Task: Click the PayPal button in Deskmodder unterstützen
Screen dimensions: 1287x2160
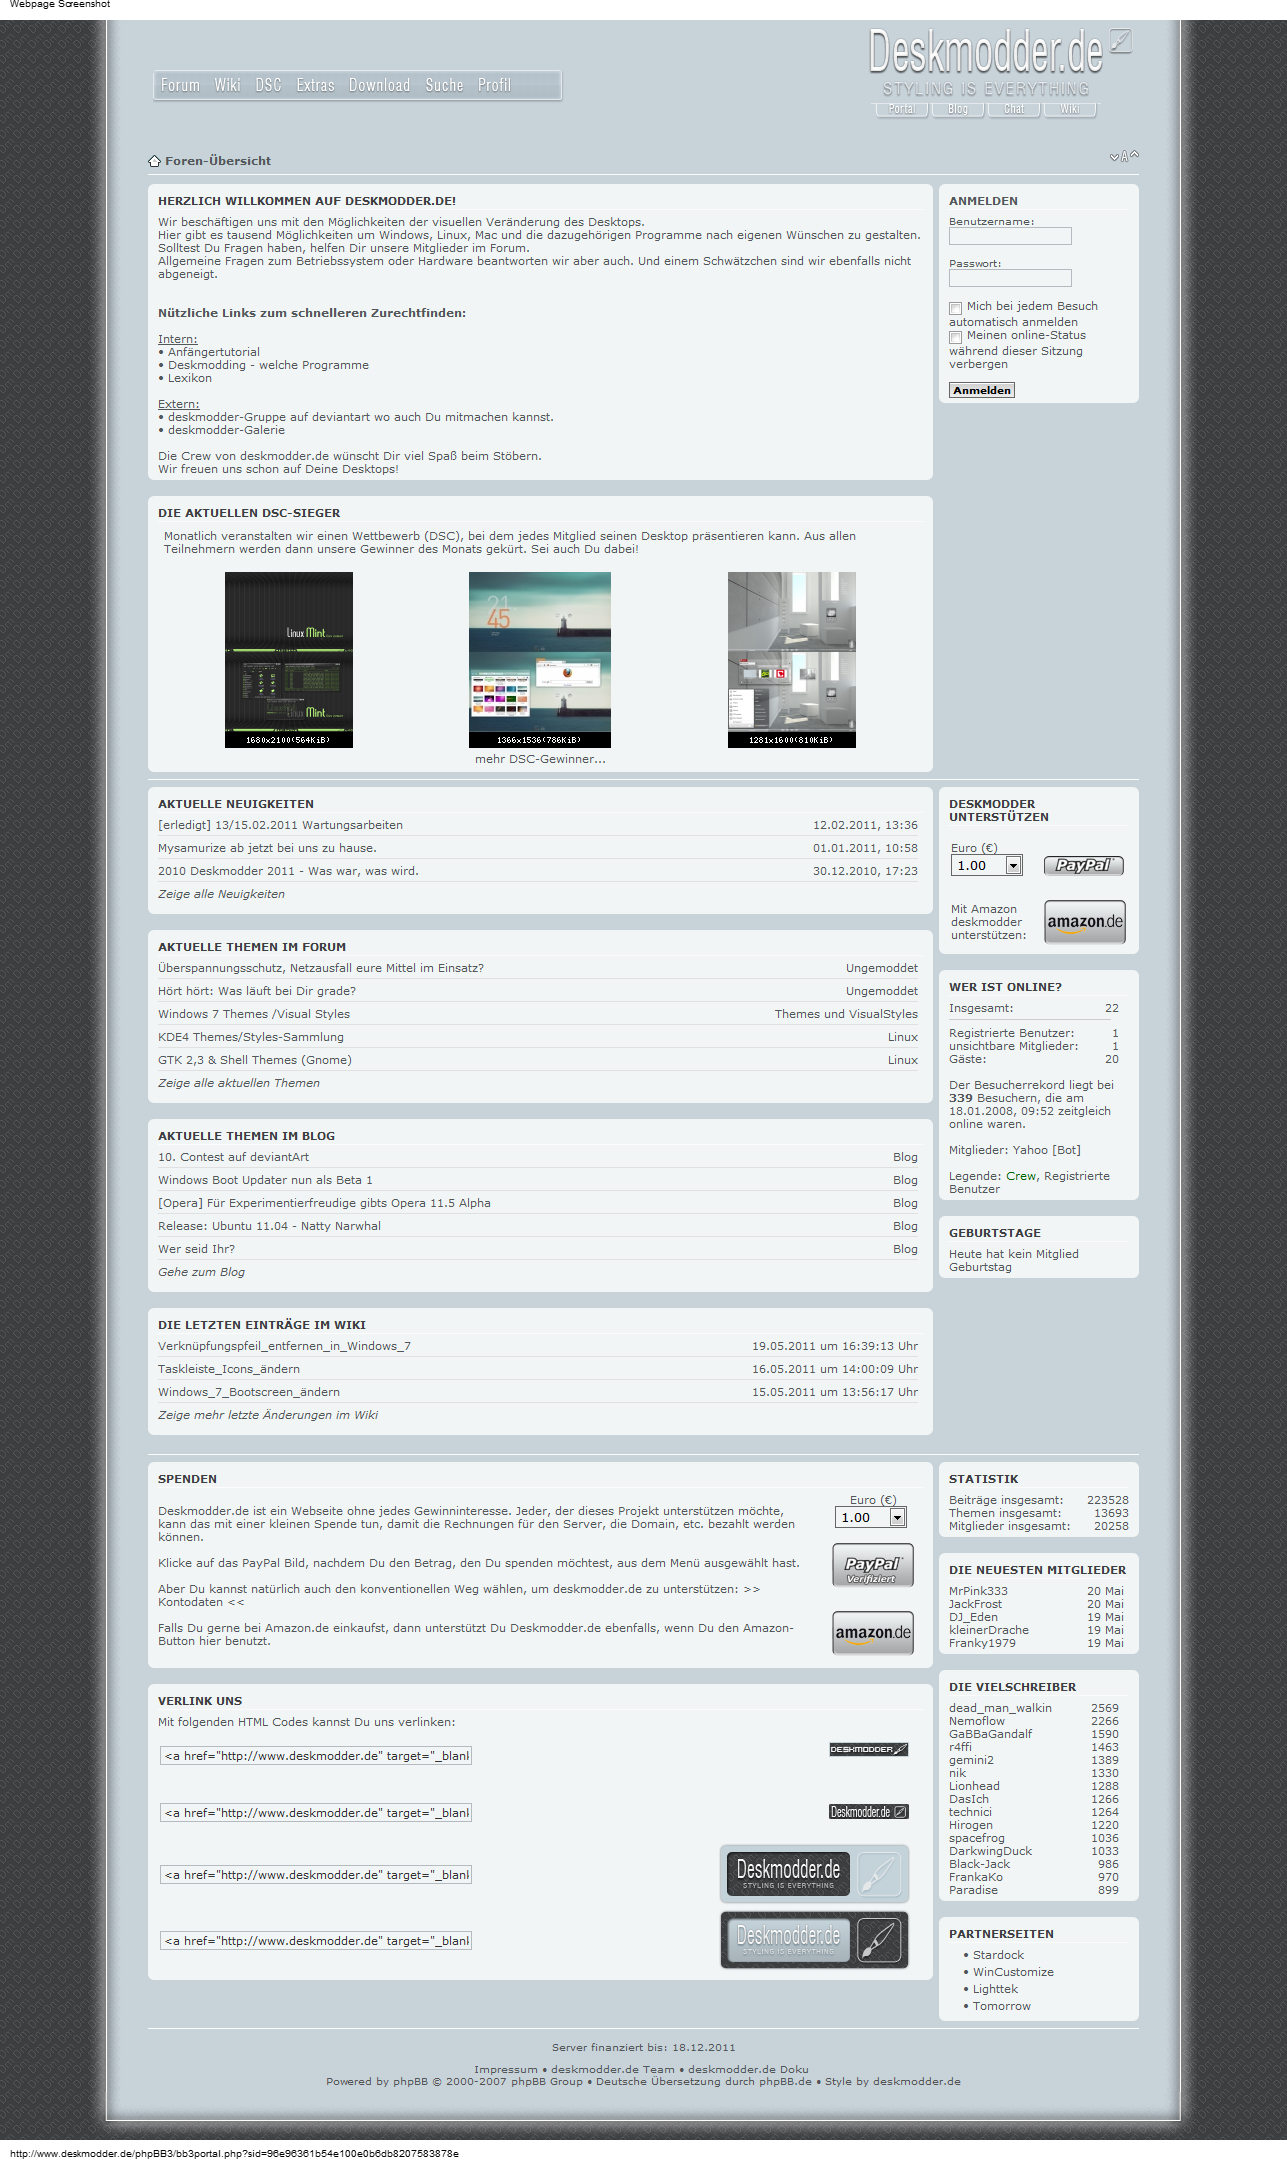Action: (1084, 865)
